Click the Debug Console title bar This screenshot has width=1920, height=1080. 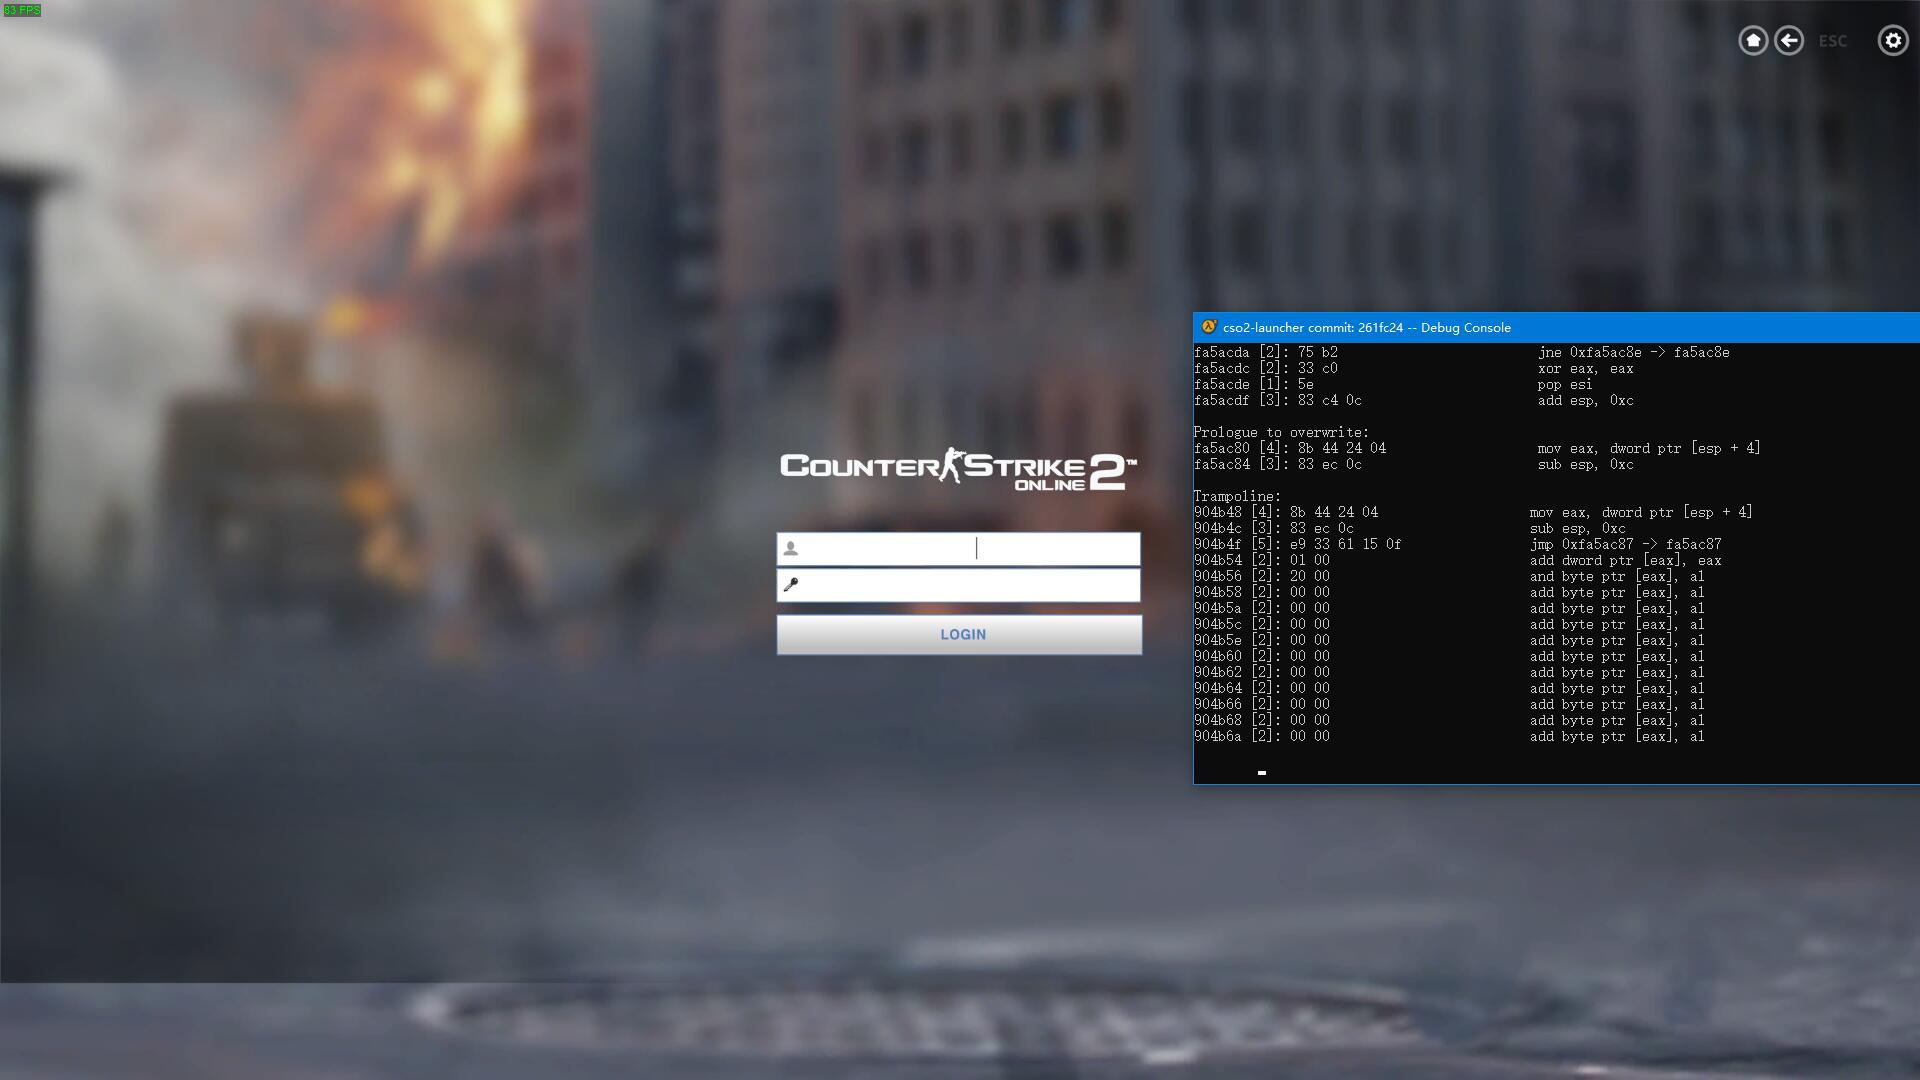click(1556, 327)
